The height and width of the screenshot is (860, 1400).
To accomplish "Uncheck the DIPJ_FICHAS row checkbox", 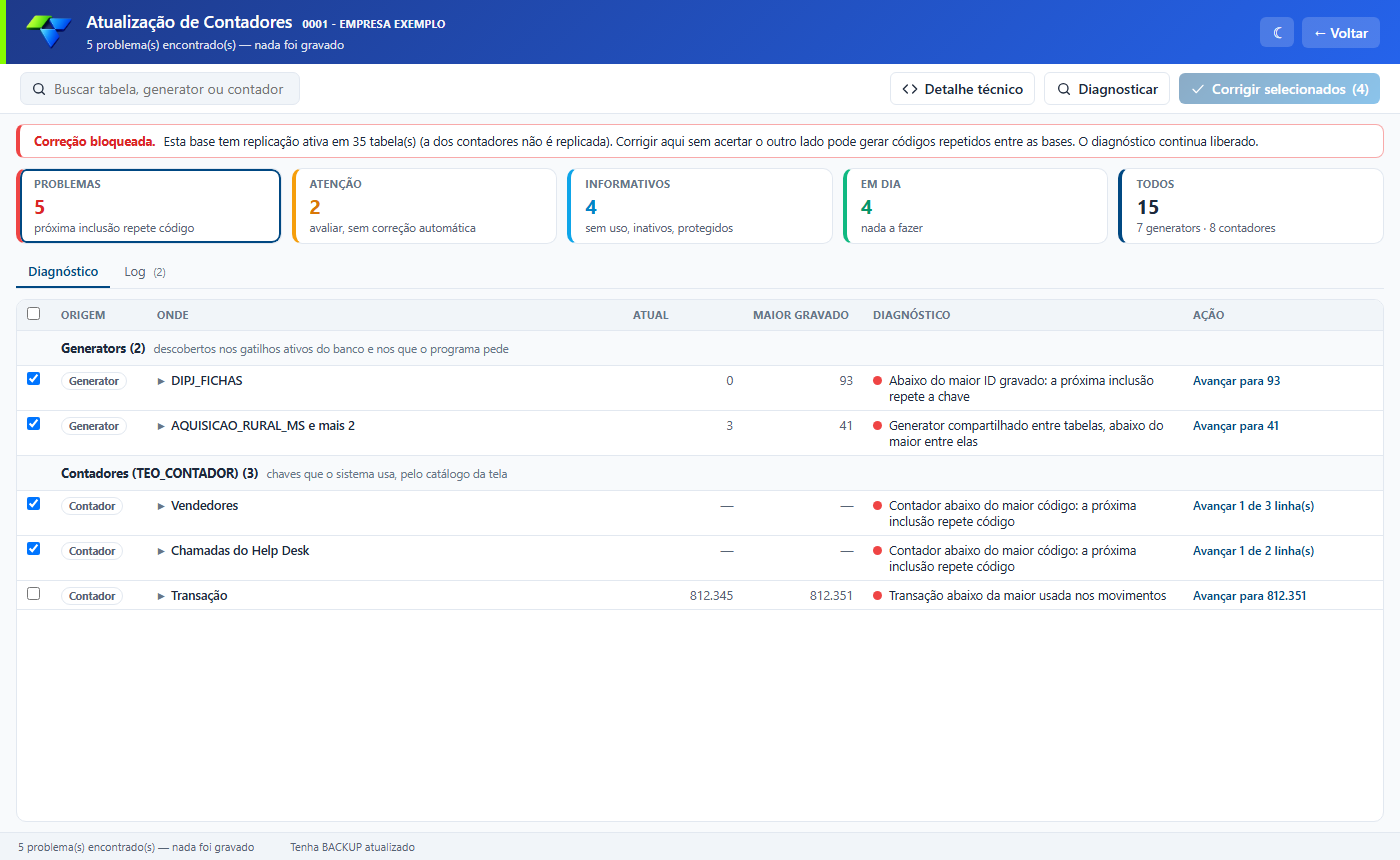I will (x=34, y=379).
